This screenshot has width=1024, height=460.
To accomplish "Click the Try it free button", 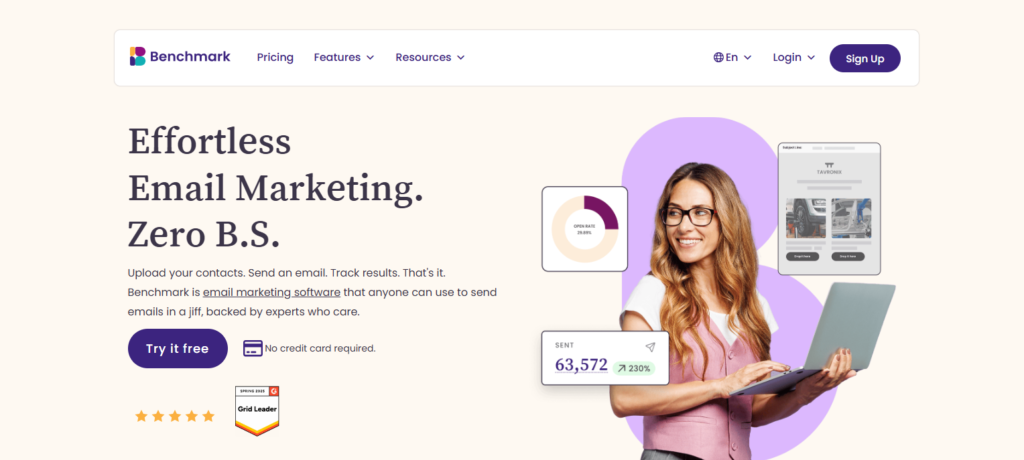I will [178, 348].
